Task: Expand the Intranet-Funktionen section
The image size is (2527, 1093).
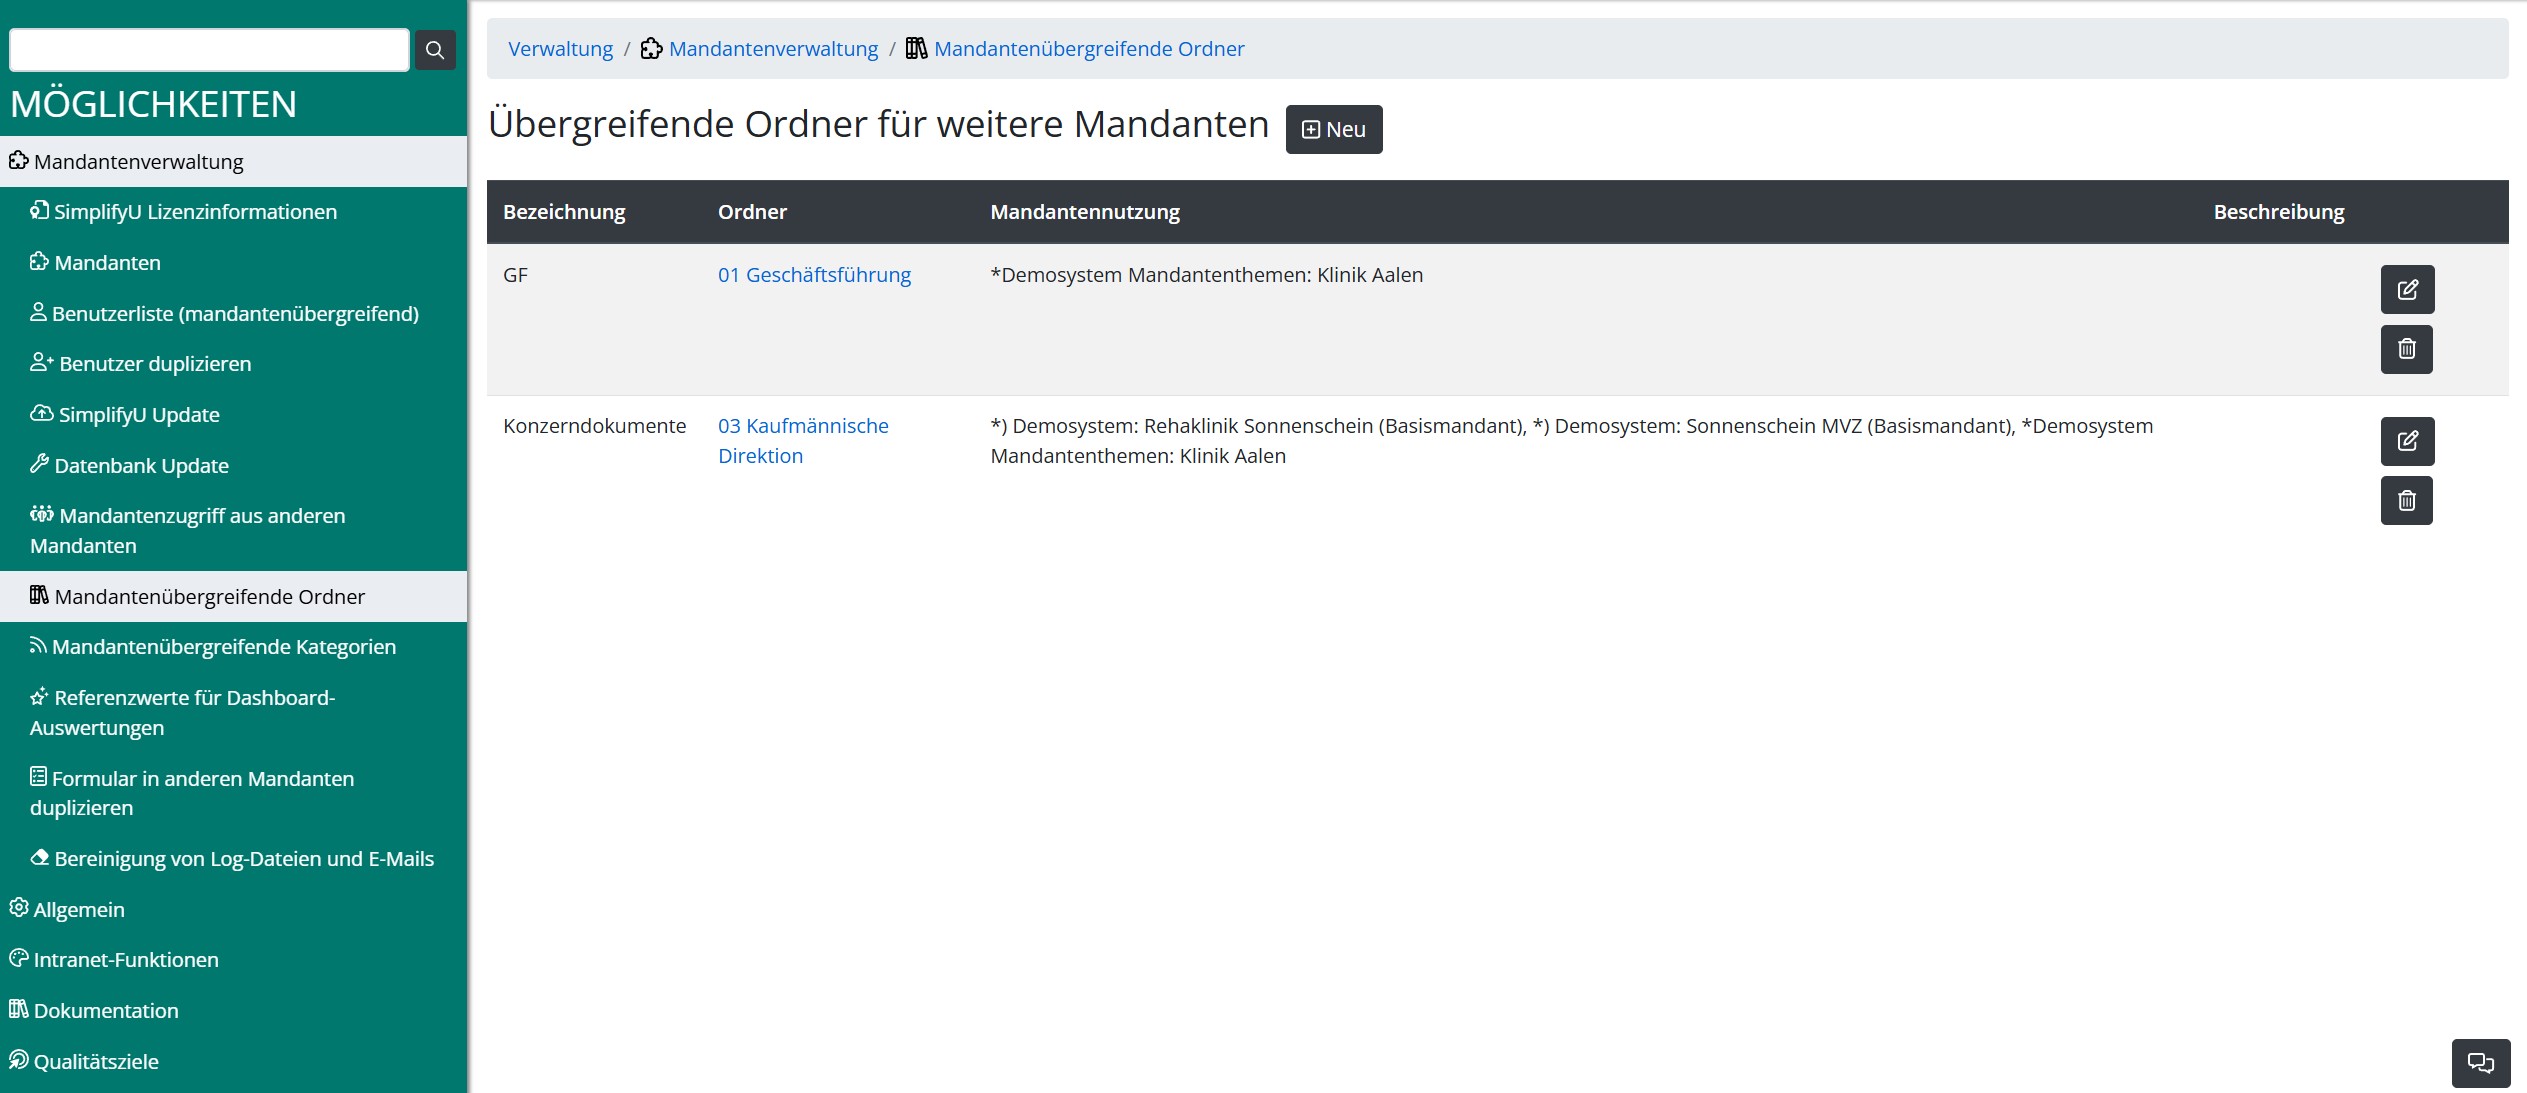Action: click(x=125, y=960)
